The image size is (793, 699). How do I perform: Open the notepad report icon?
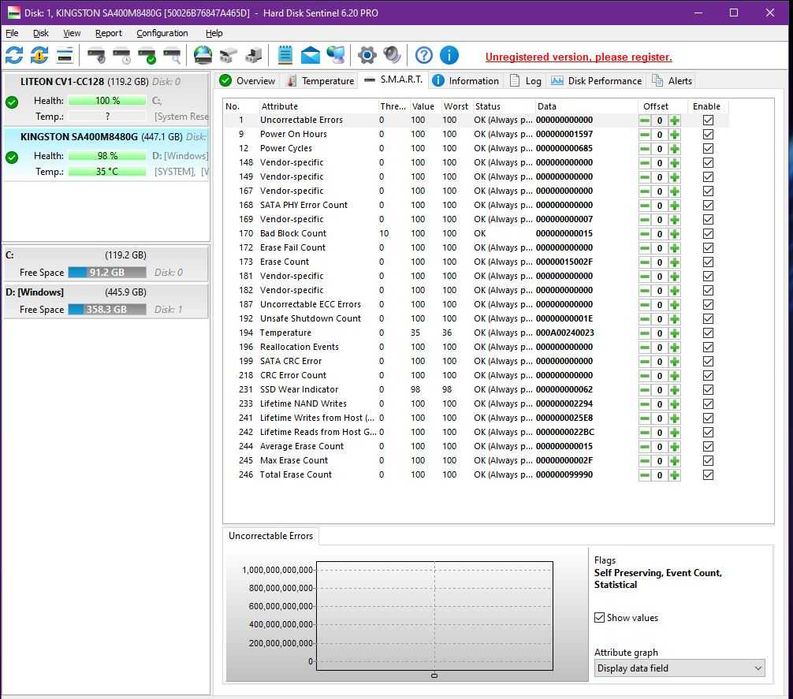(285, 55)
